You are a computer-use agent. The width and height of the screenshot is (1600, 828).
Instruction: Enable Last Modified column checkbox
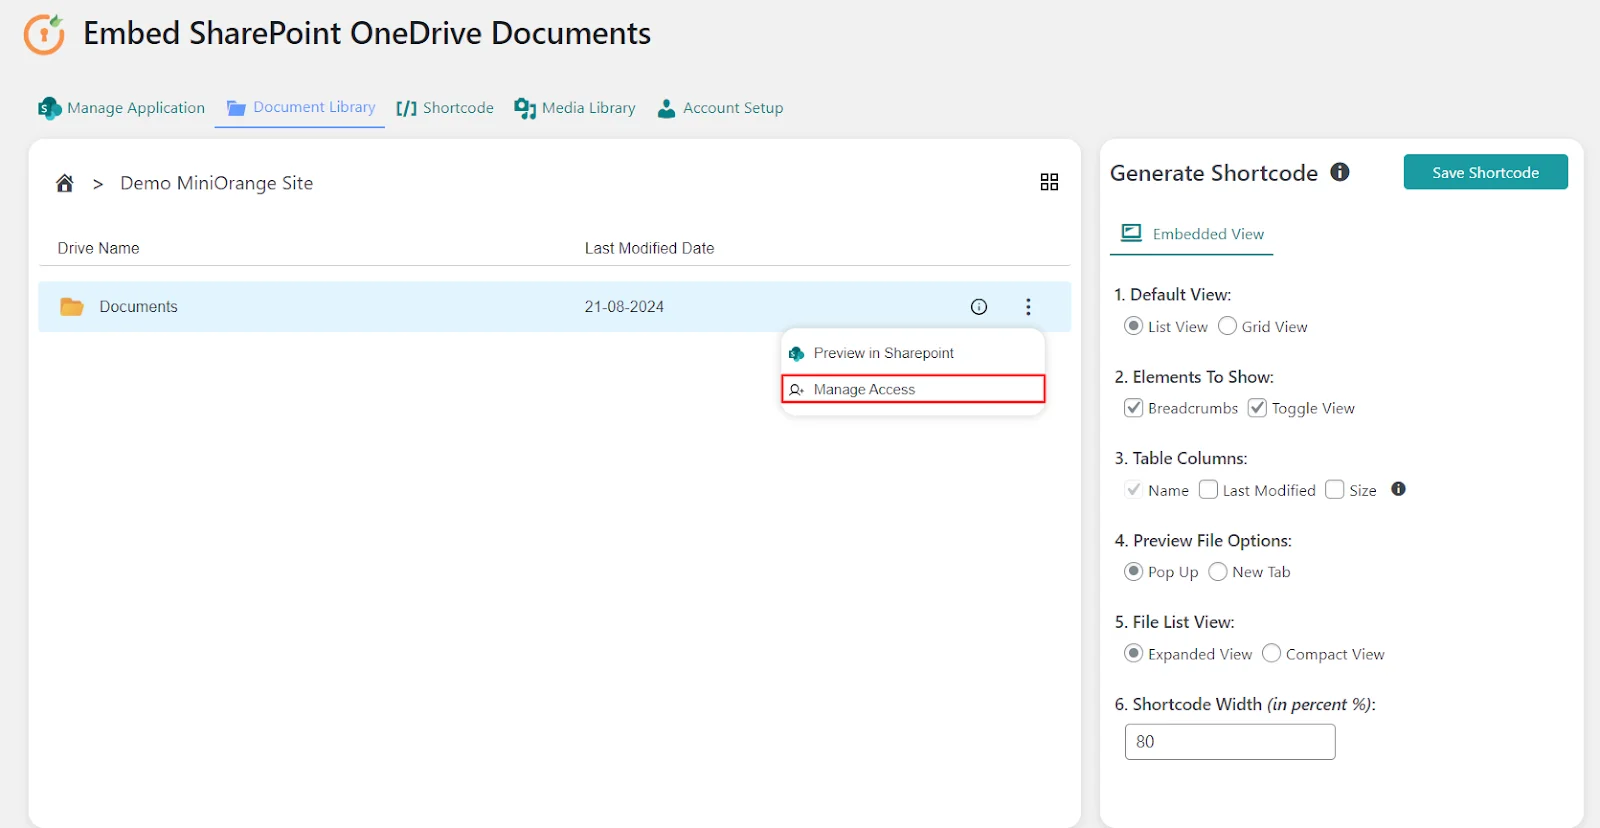point(1208,490)
